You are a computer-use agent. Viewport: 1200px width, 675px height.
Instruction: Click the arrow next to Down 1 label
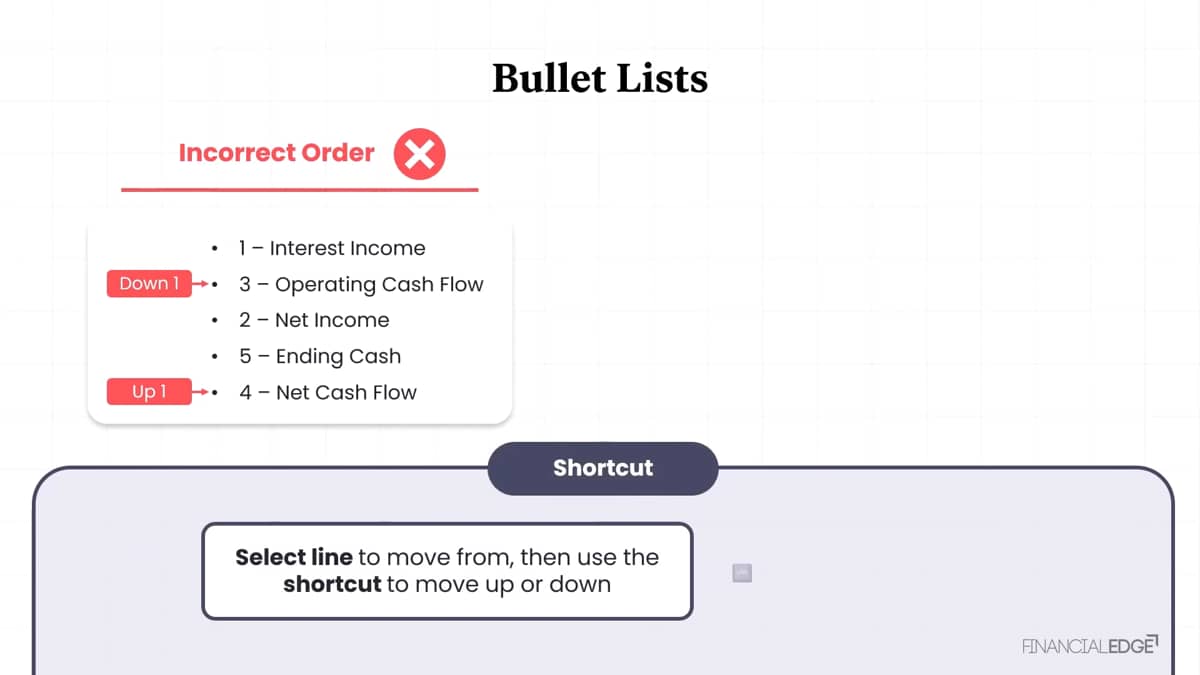(x=199, y=284)
